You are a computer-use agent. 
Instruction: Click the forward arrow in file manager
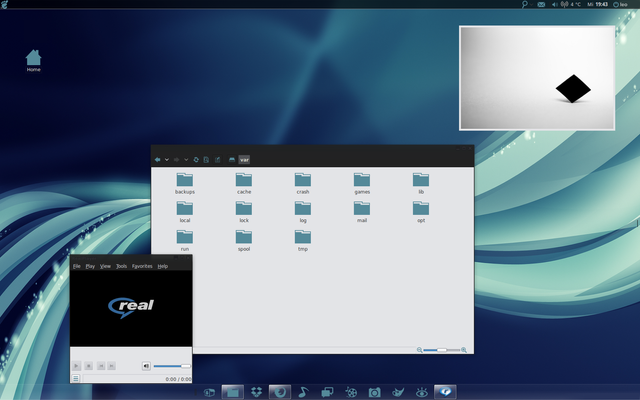pyautogui.click(x=176, y=160)
